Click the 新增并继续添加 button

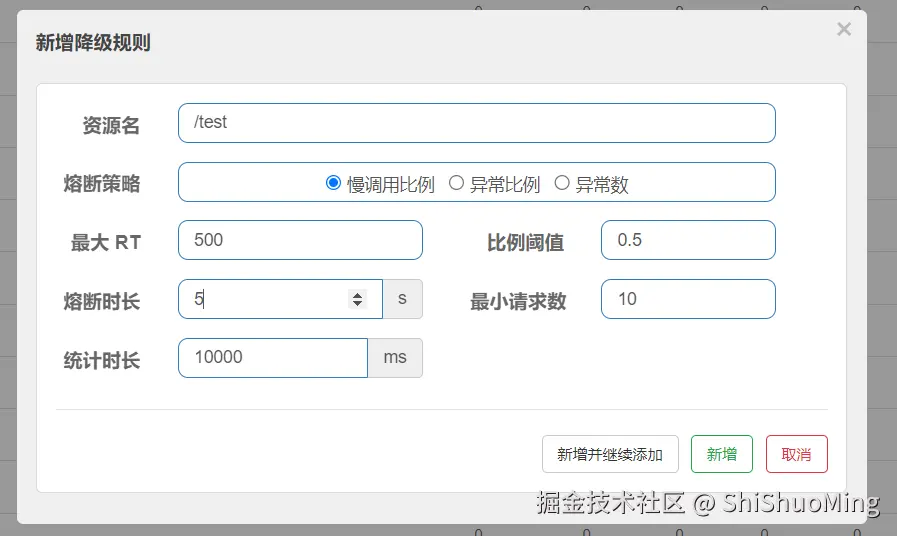point(610,454)
